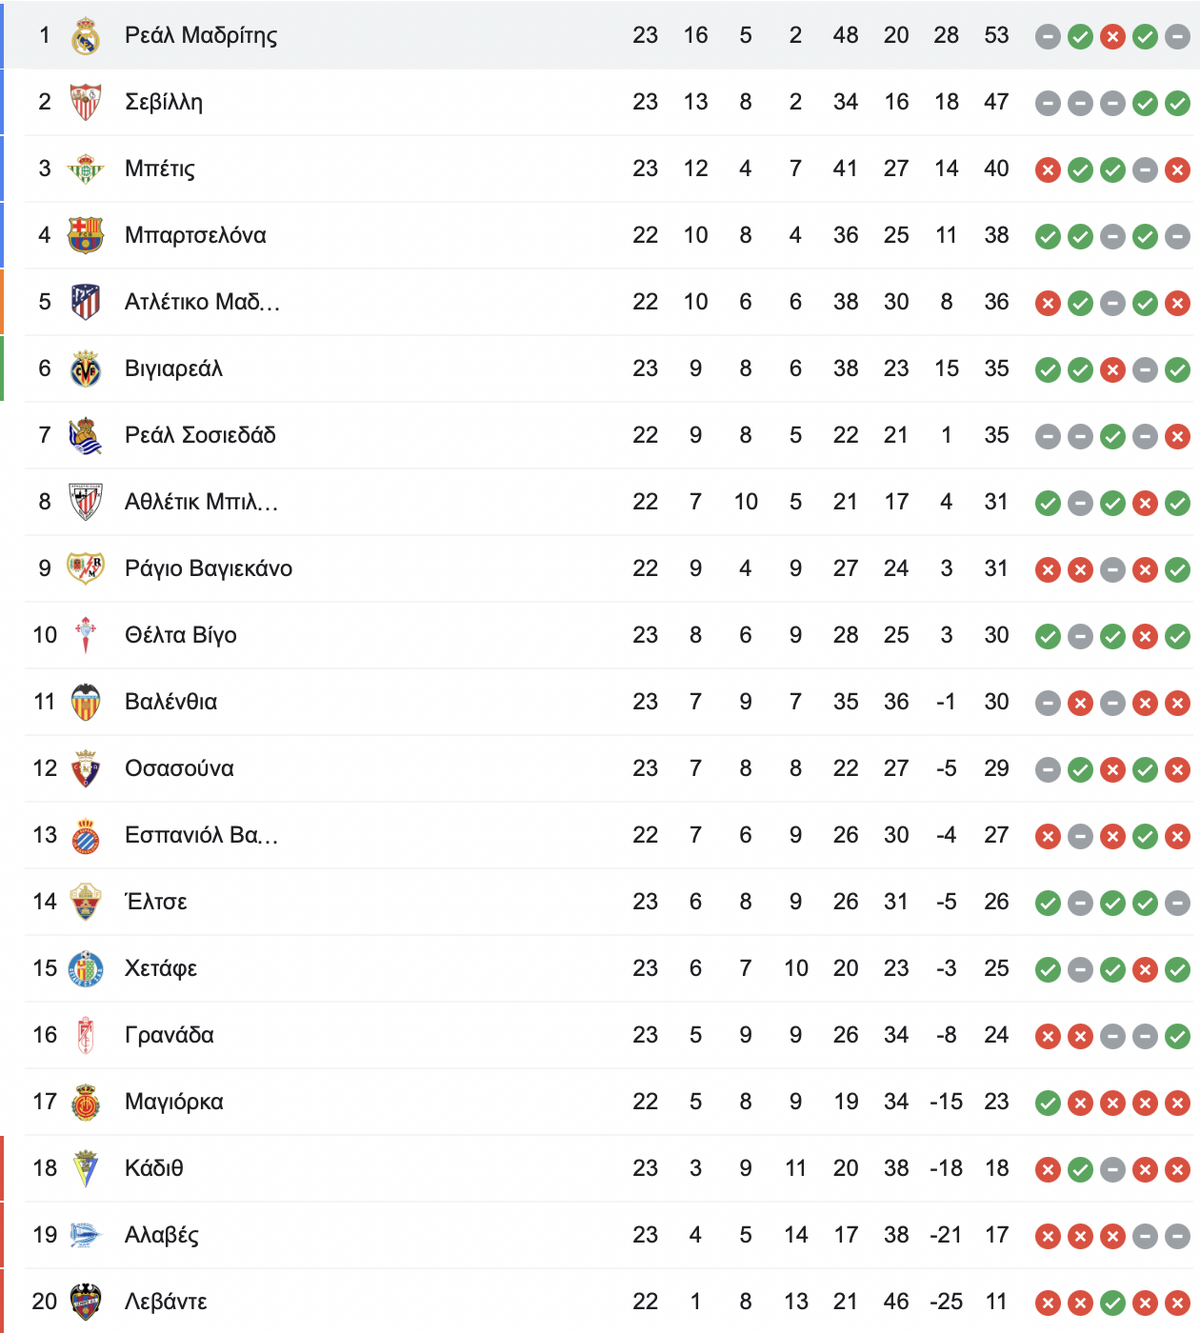1200x1333 pixels.
Task: Click the Sevilla club crest icon
Action: 86,102
